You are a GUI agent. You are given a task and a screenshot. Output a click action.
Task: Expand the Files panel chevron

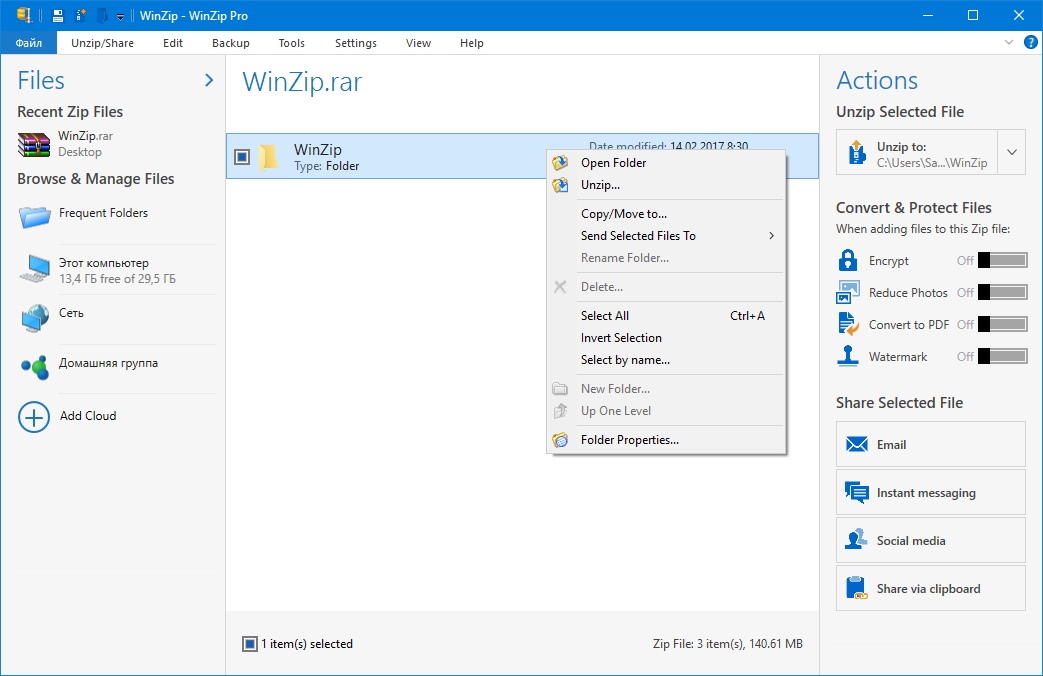coord(209,80)
